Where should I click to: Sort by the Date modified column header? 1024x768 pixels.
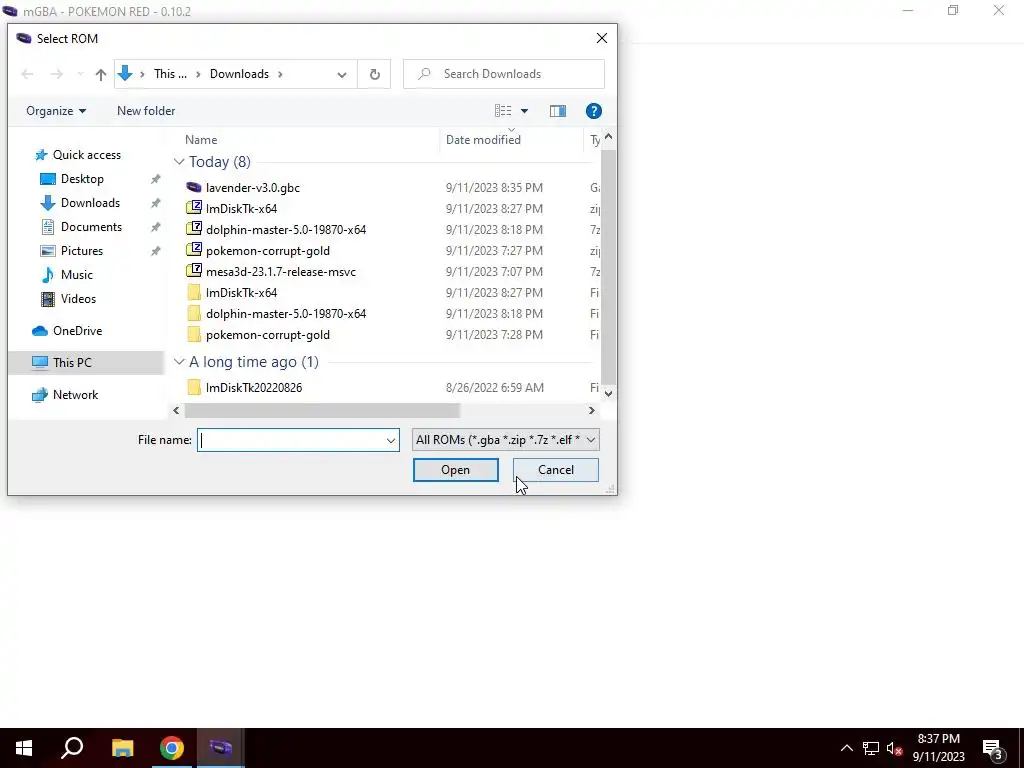pyautogui.click(x=483, y=140)
